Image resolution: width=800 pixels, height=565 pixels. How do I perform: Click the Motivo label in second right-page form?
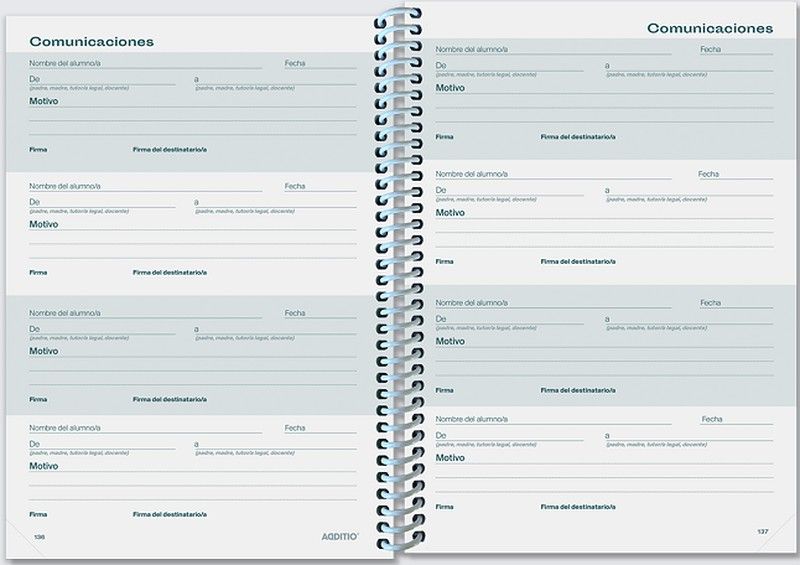[x=450, y=212]
